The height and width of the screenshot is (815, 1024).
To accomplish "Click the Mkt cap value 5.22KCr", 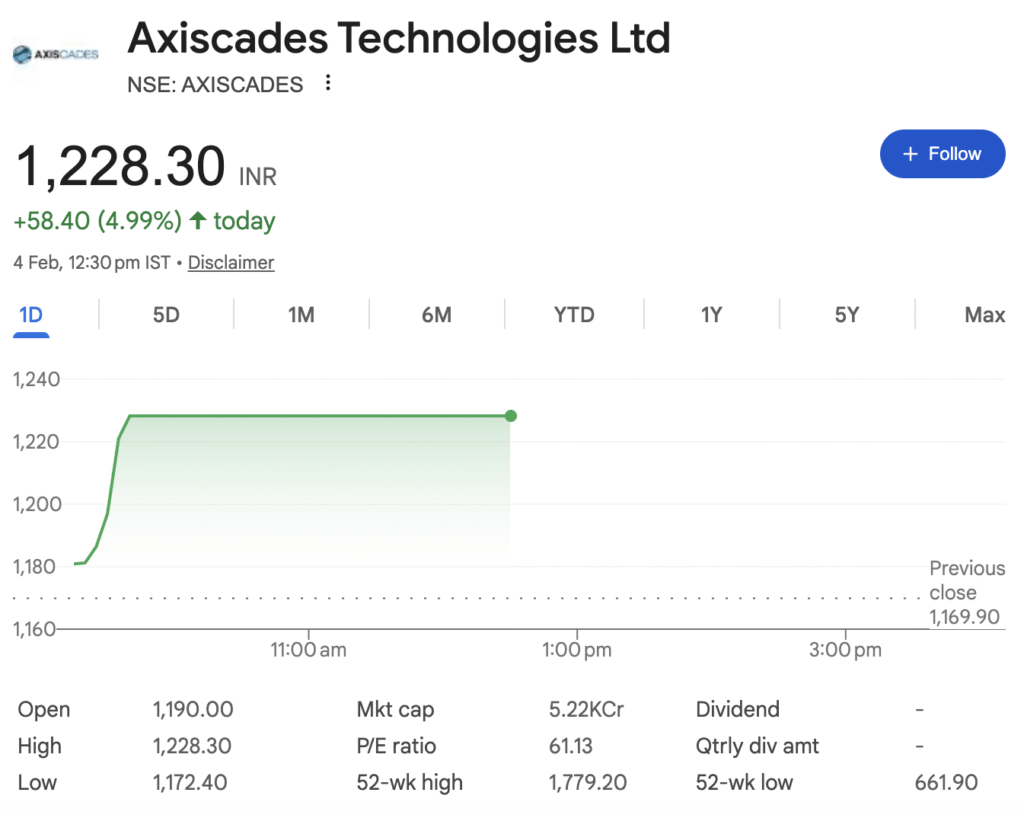I will coord(586,710).
